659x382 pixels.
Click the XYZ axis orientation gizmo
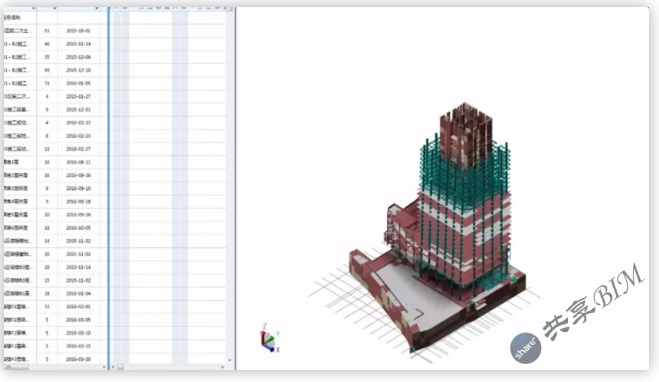(269, 338)
